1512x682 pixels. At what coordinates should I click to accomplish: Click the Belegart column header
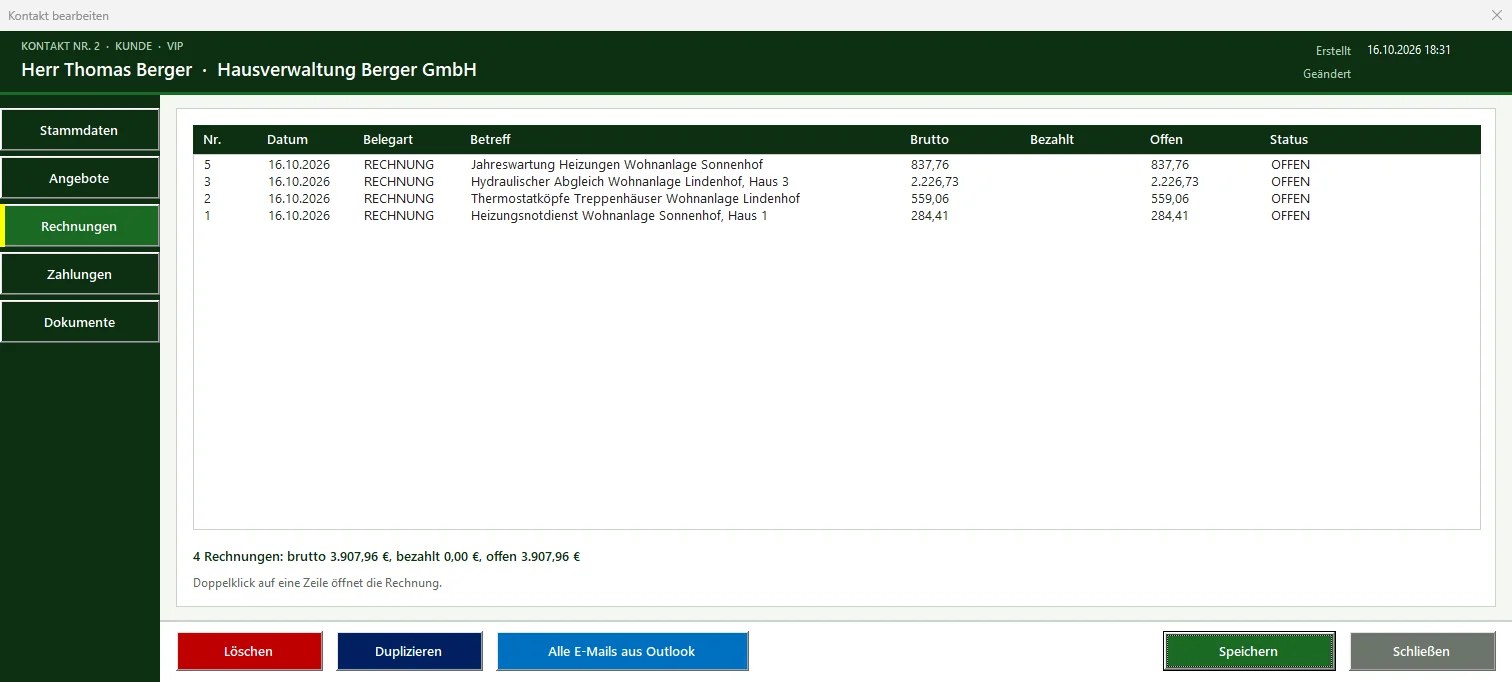(x=388, y=140)
